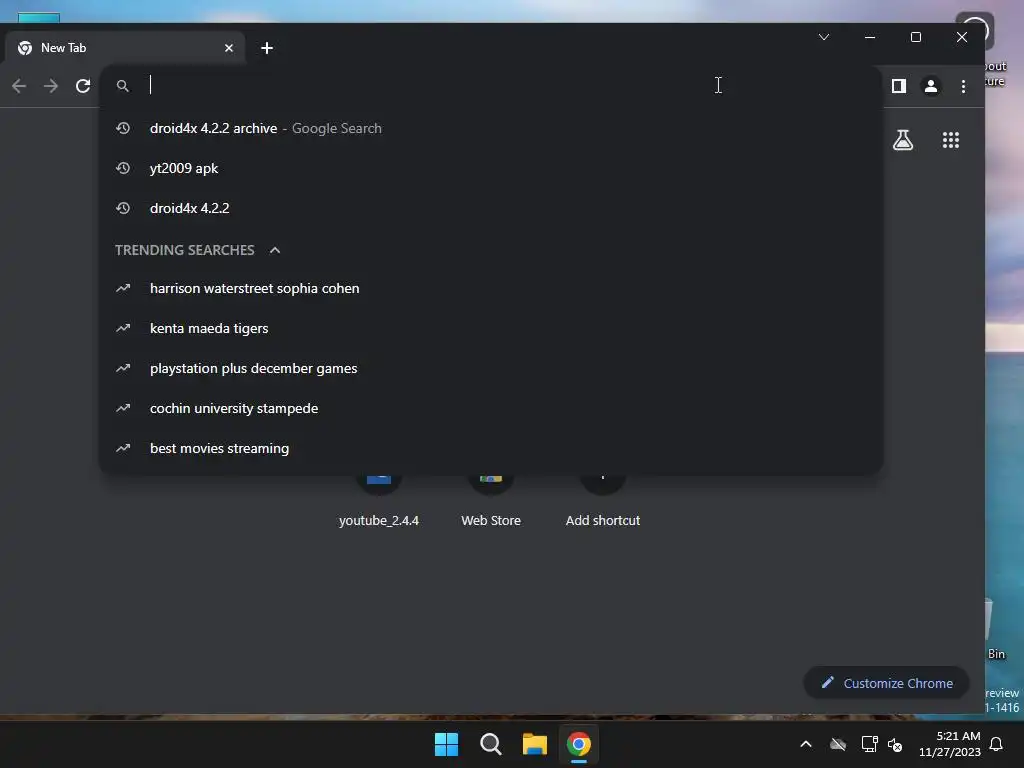Show hidden system tray icons

(806, 744)
